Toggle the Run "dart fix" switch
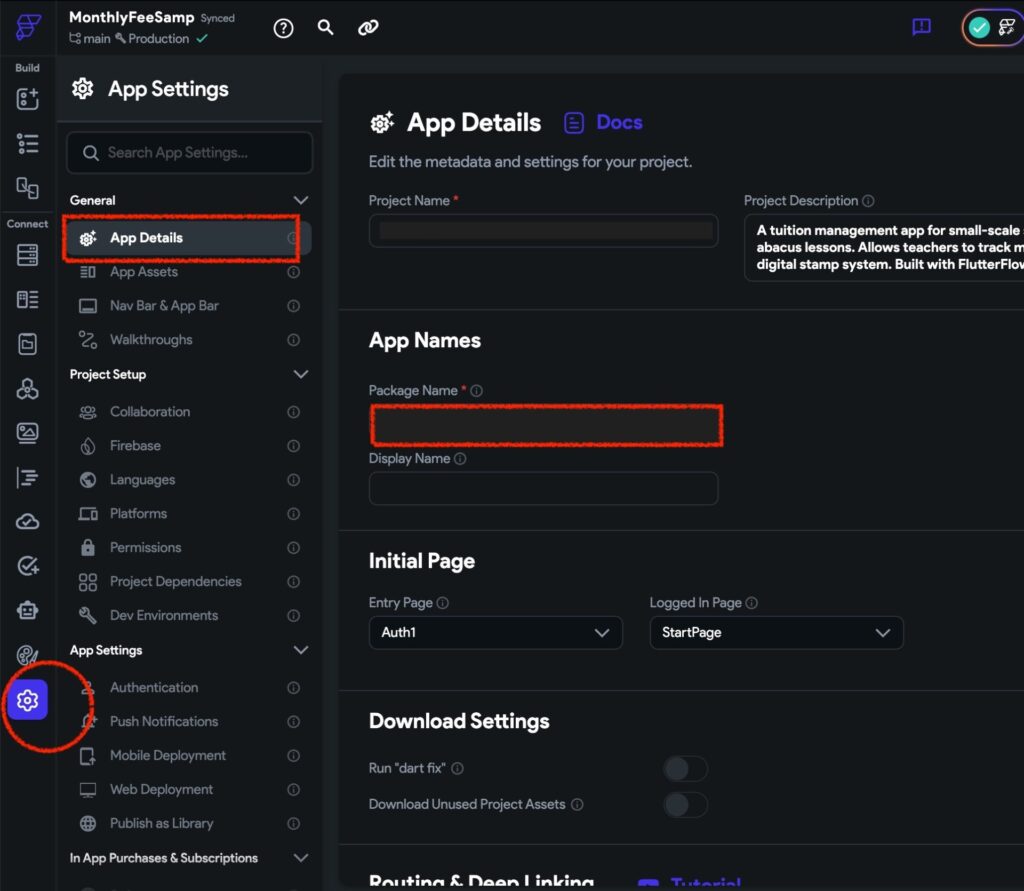Viewport: 1024px width, 891px height. coord(685,769)
